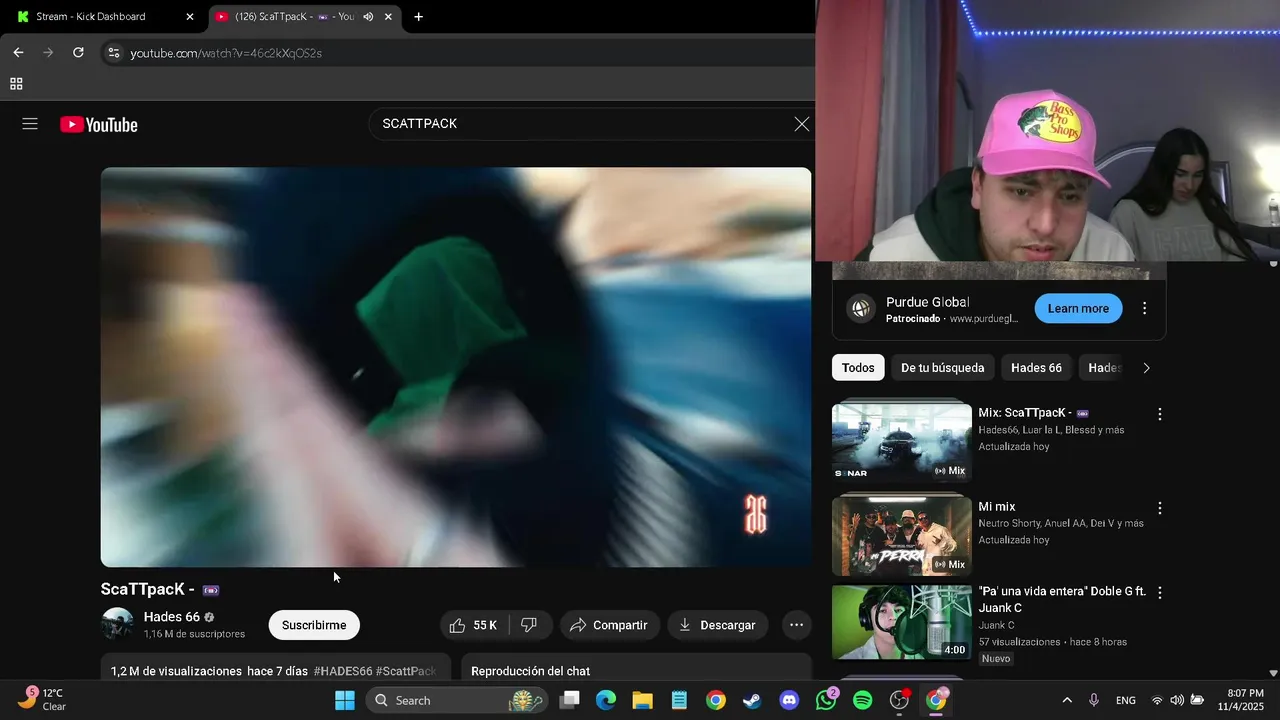Click the Learn more ad button
Image resolution: width=1280 pixels, height=720 pixels.
(1078, 308)
